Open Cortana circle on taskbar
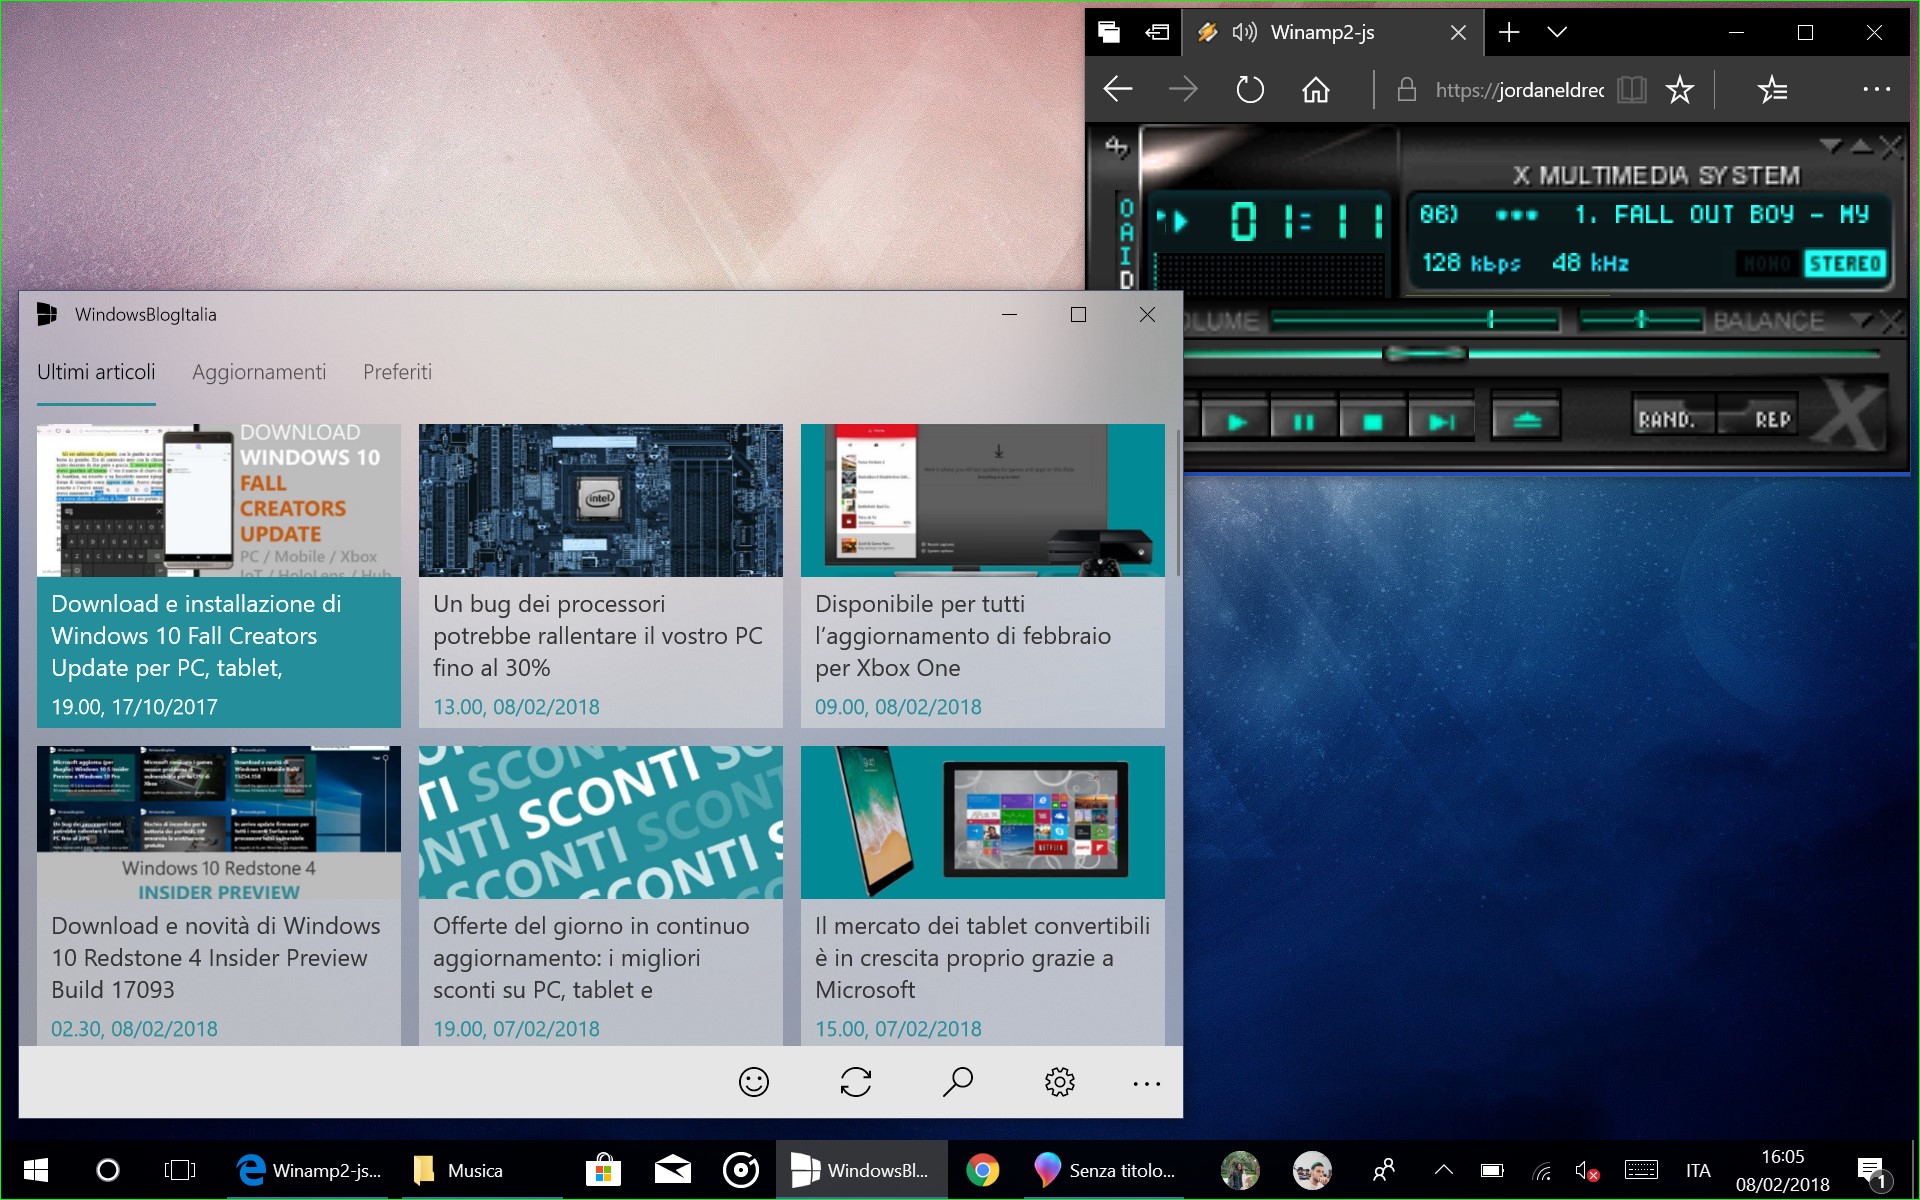Viewport: 1920px width, 1200px height. tap(108, 1170)
